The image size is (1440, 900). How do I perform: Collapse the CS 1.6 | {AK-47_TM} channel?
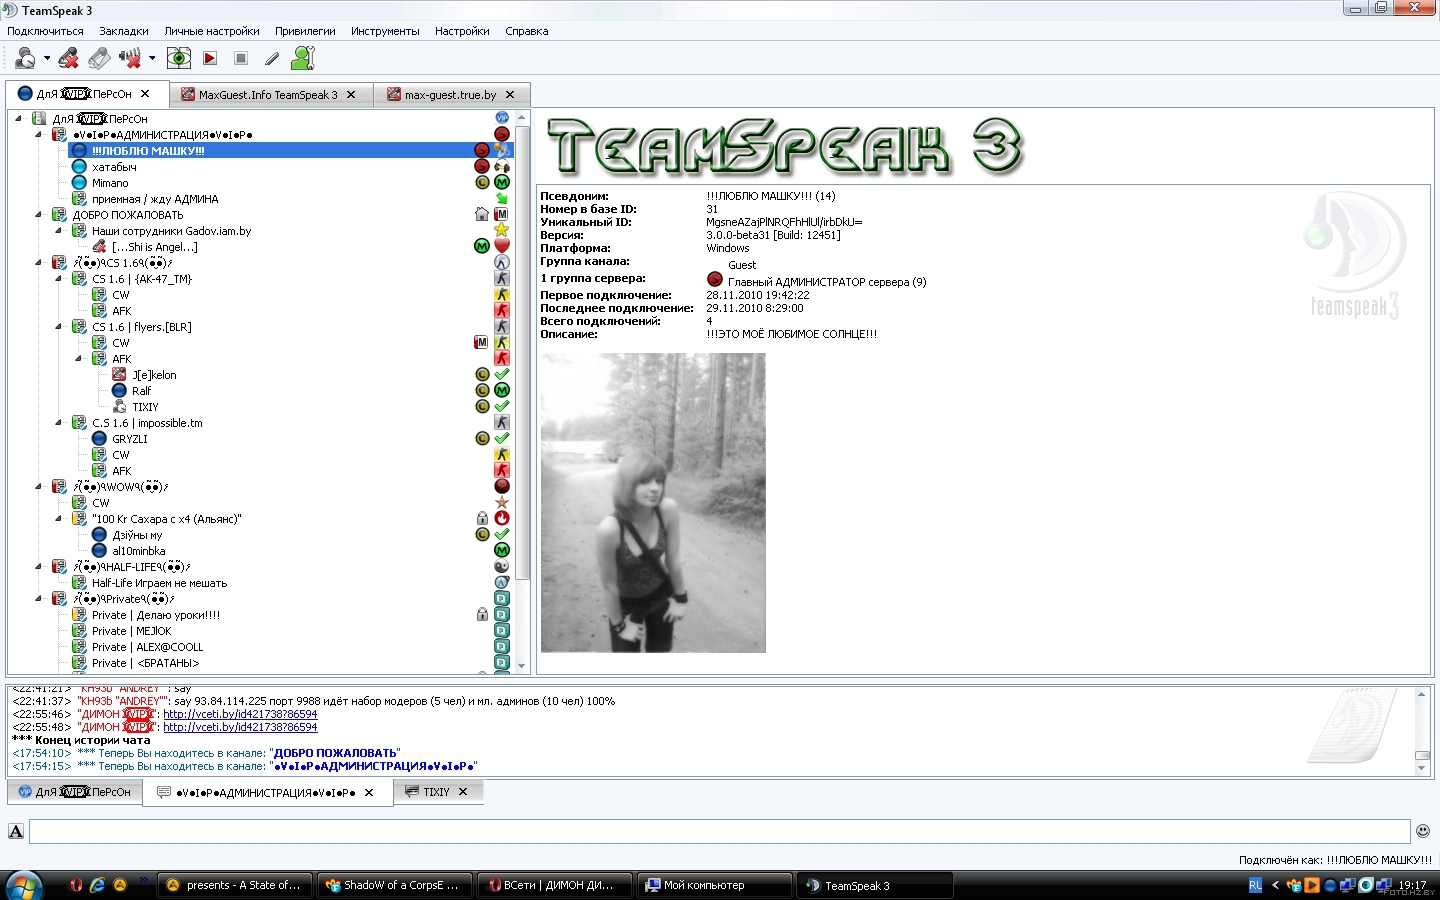point(59,278)
